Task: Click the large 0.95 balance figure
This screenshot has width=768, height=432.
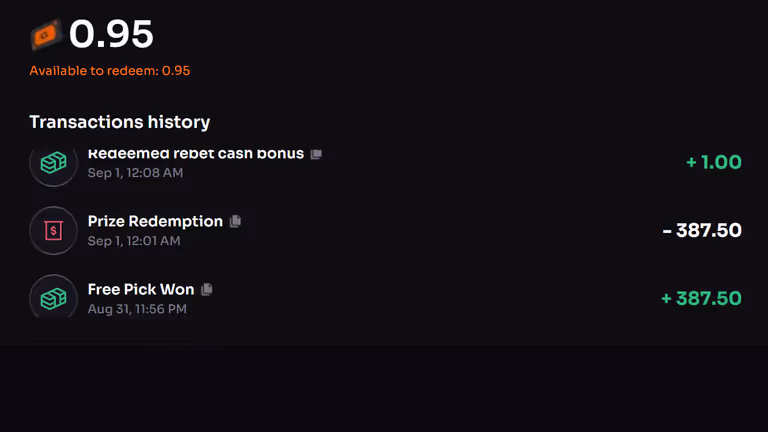Action: tap(111, 35)
